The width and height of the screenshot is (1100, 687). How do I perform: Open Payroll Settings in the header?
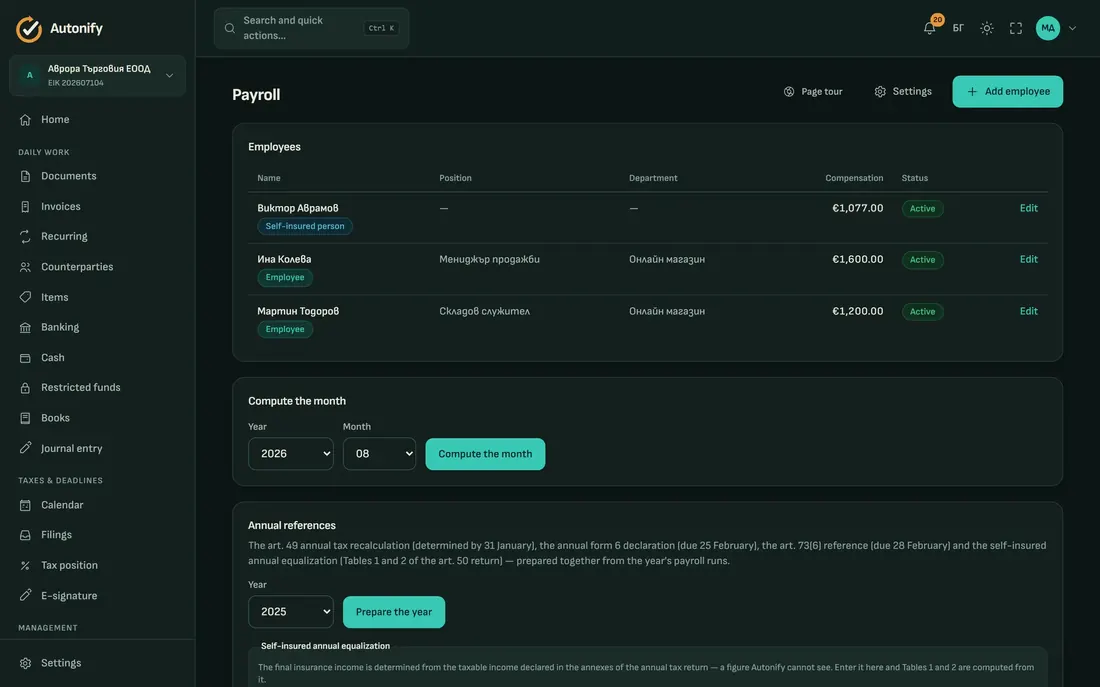click(x=903, y=91)
